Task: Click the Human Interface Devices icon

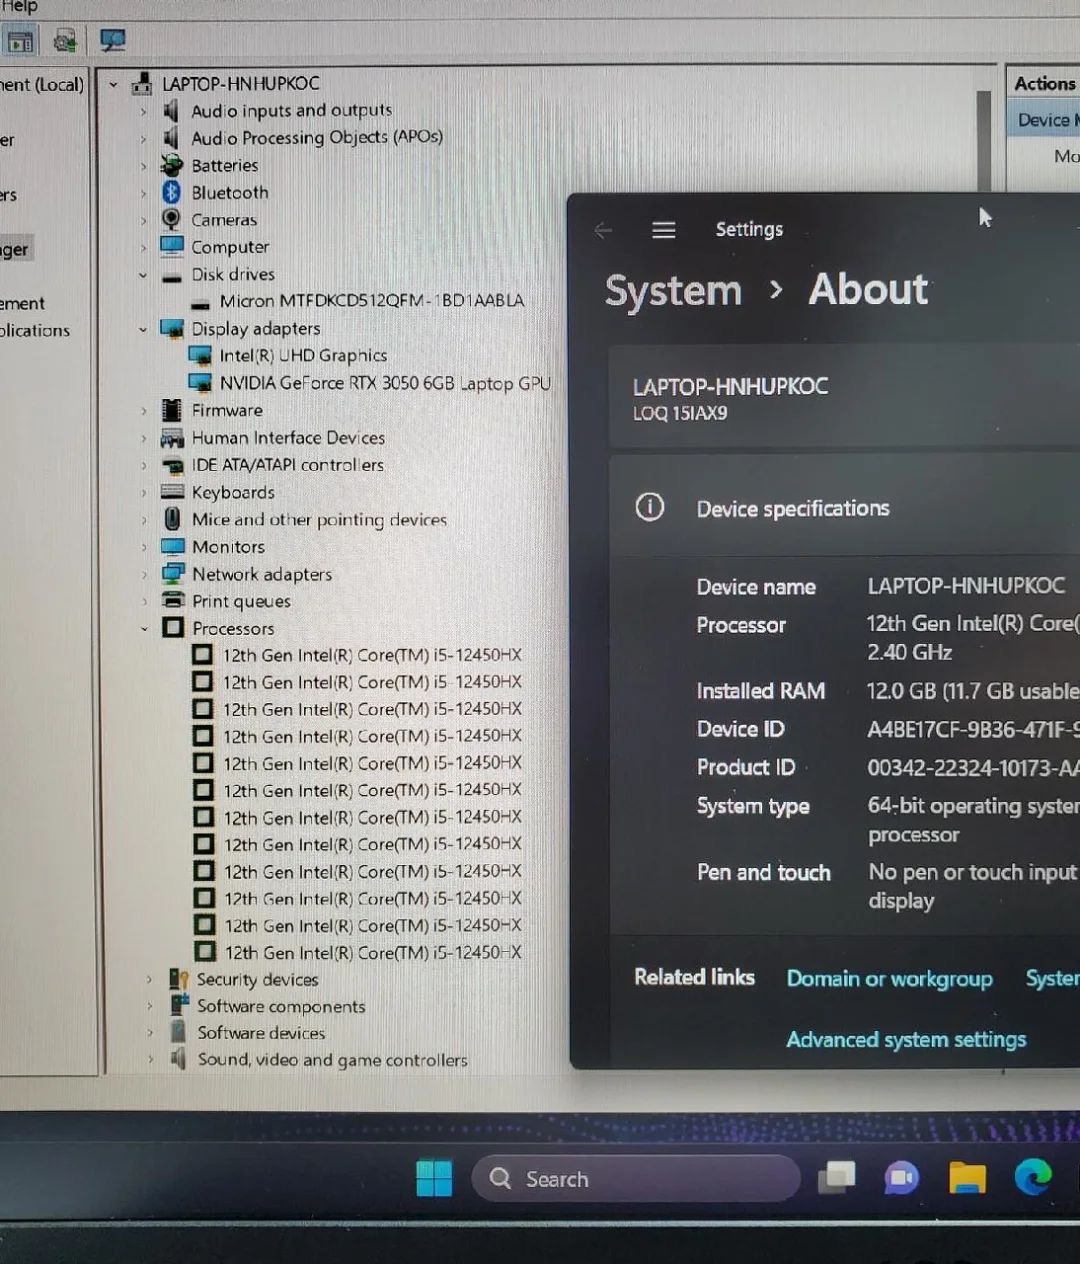Action: 172,438
